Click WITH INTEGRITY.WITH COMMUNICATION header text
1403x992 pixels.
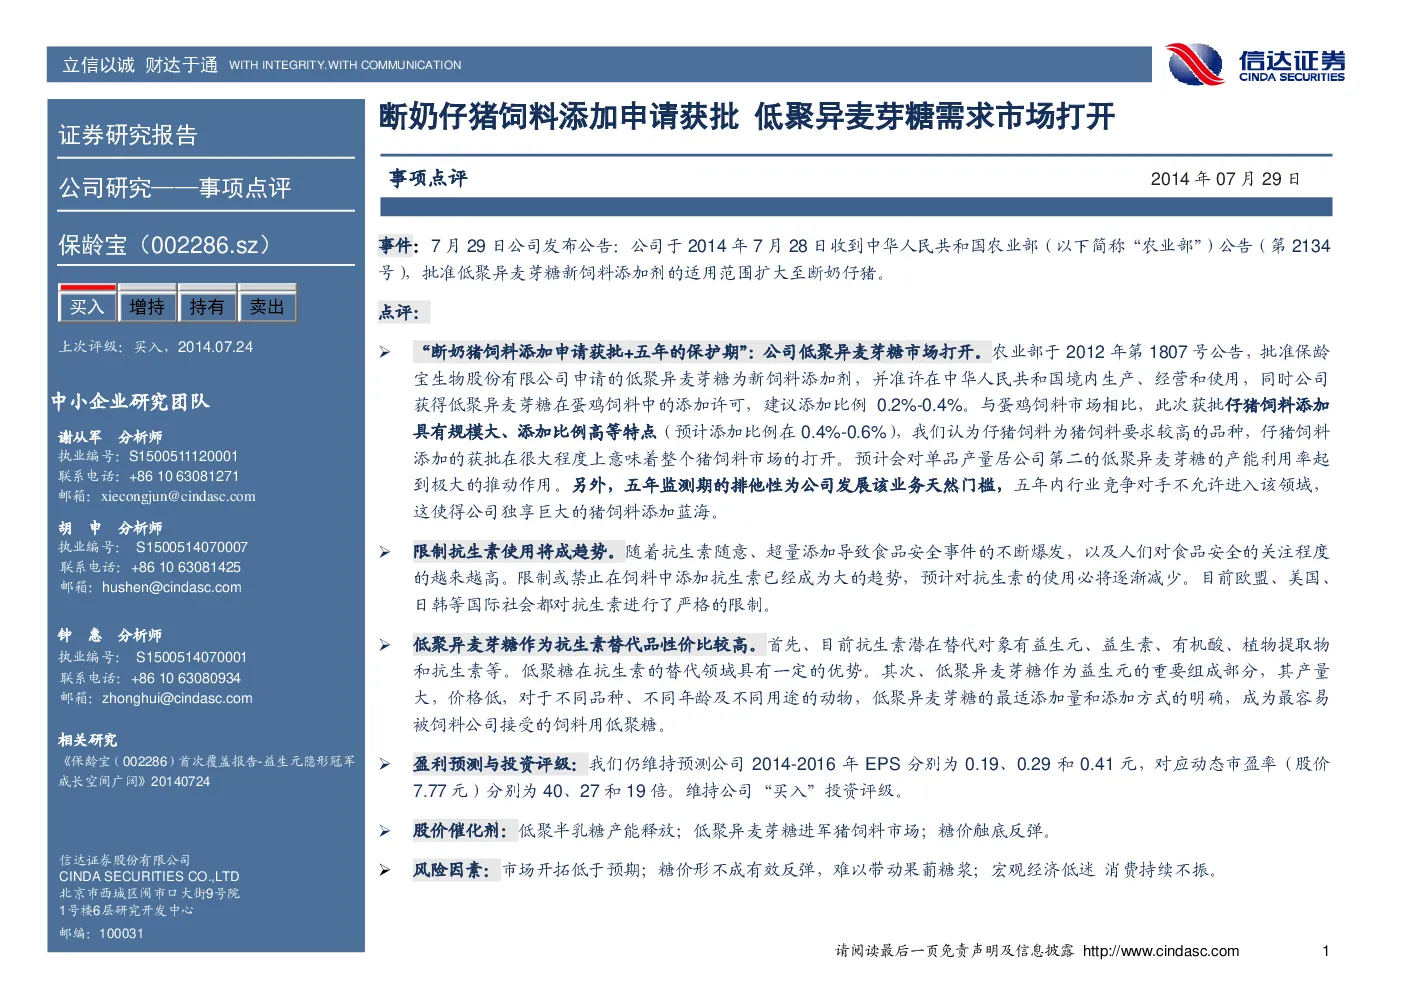[345, 65]
